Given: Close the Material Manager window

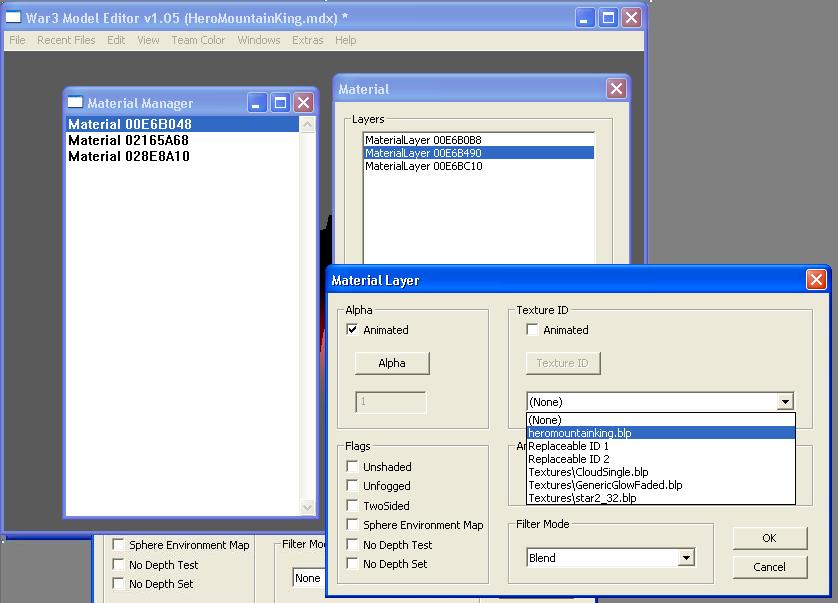Looking at the screenshot, I should tap(304, 103).
